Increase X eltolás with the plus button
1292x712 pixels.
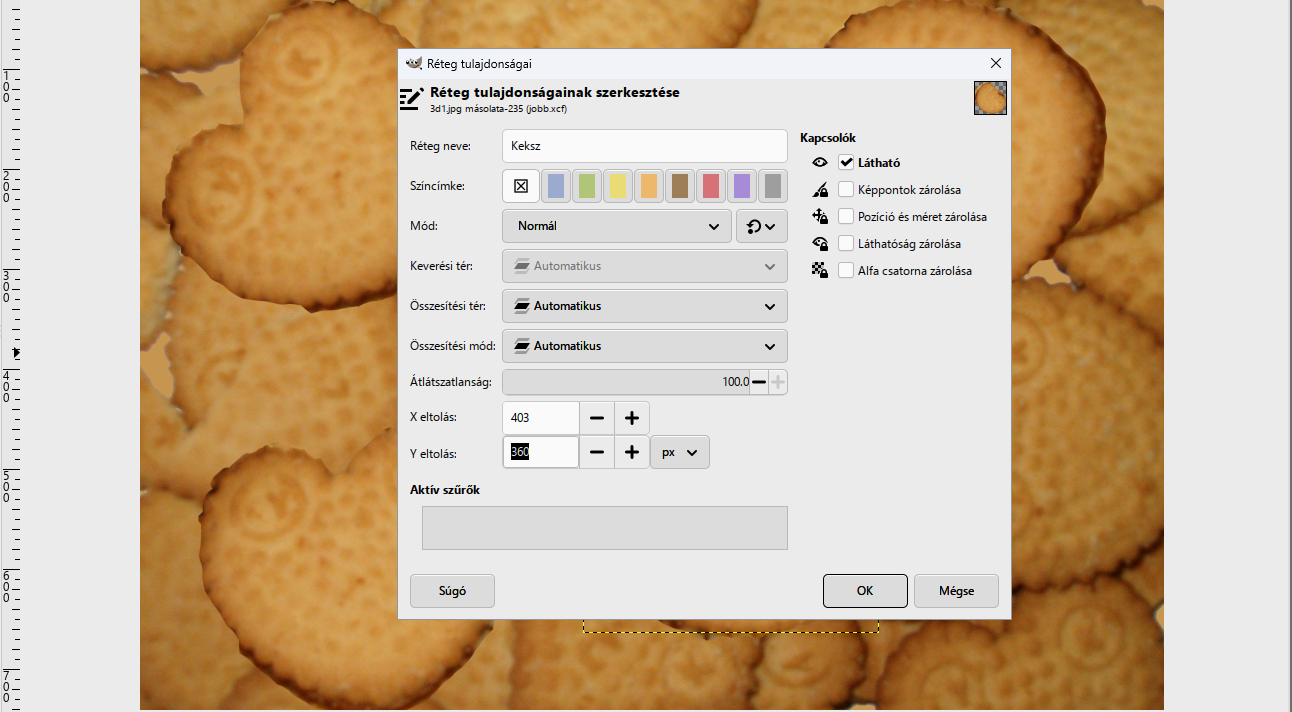point(632,418)
